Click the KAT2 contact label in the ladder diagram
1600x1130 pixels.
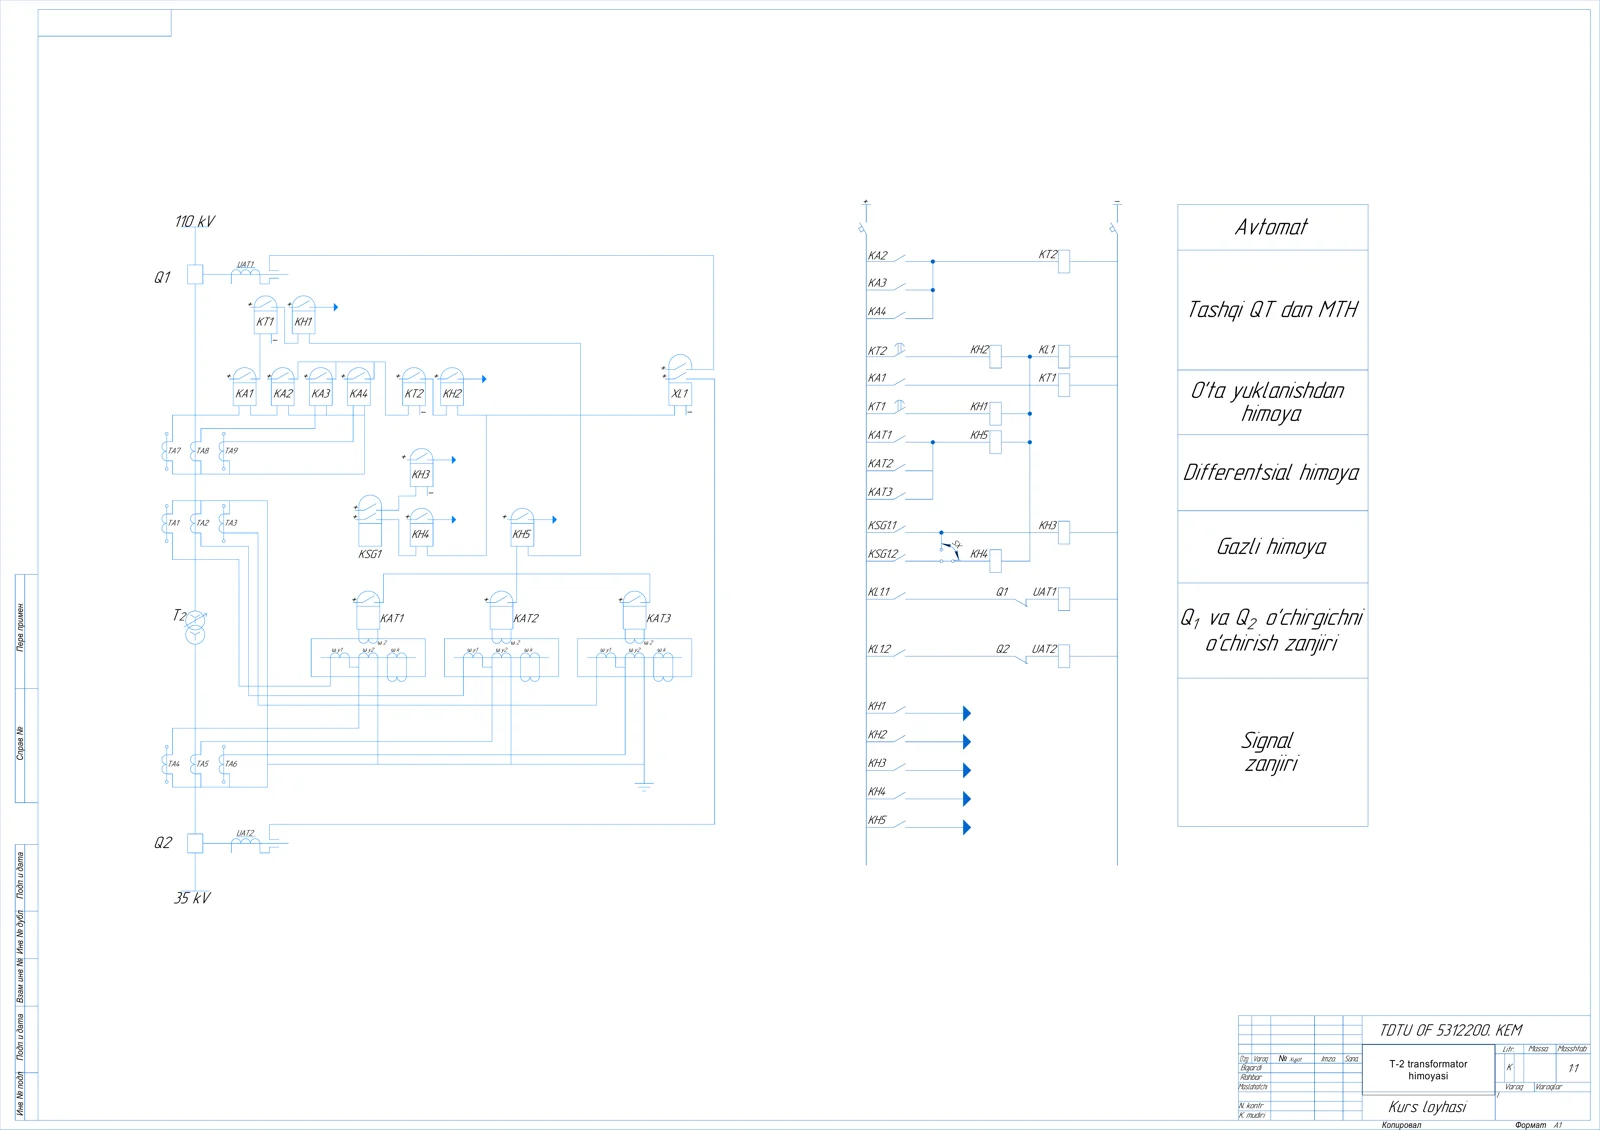pos(880,464)
